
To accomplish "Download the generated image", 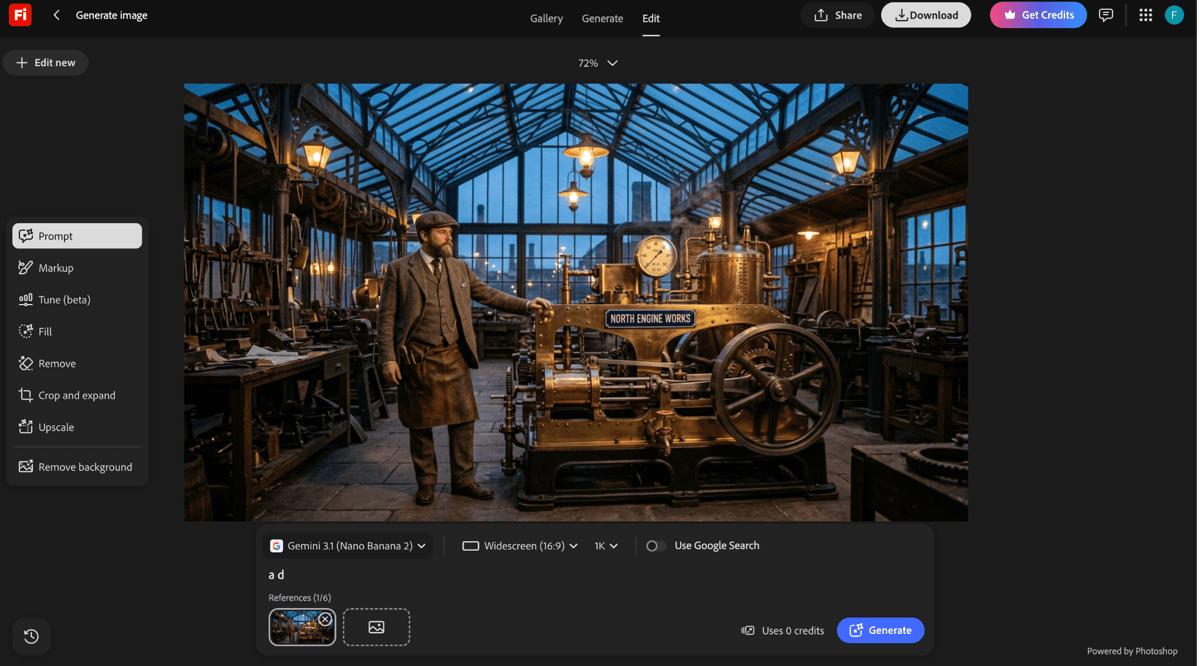I will click(x=926, y=15).
